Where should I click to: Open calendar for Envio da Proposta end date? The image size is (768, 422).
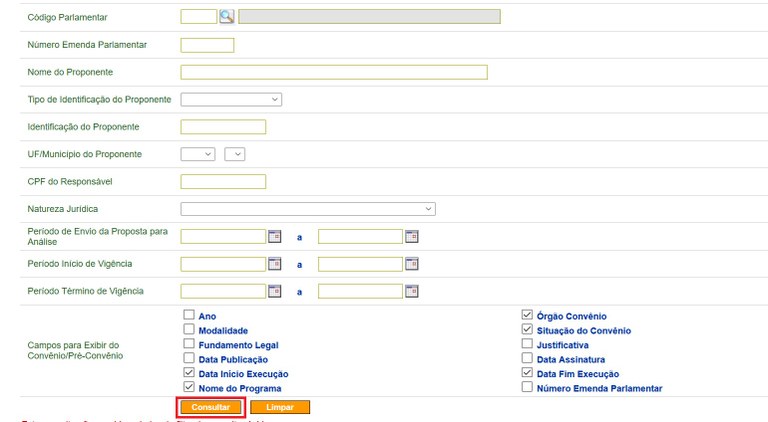[412, 236]
